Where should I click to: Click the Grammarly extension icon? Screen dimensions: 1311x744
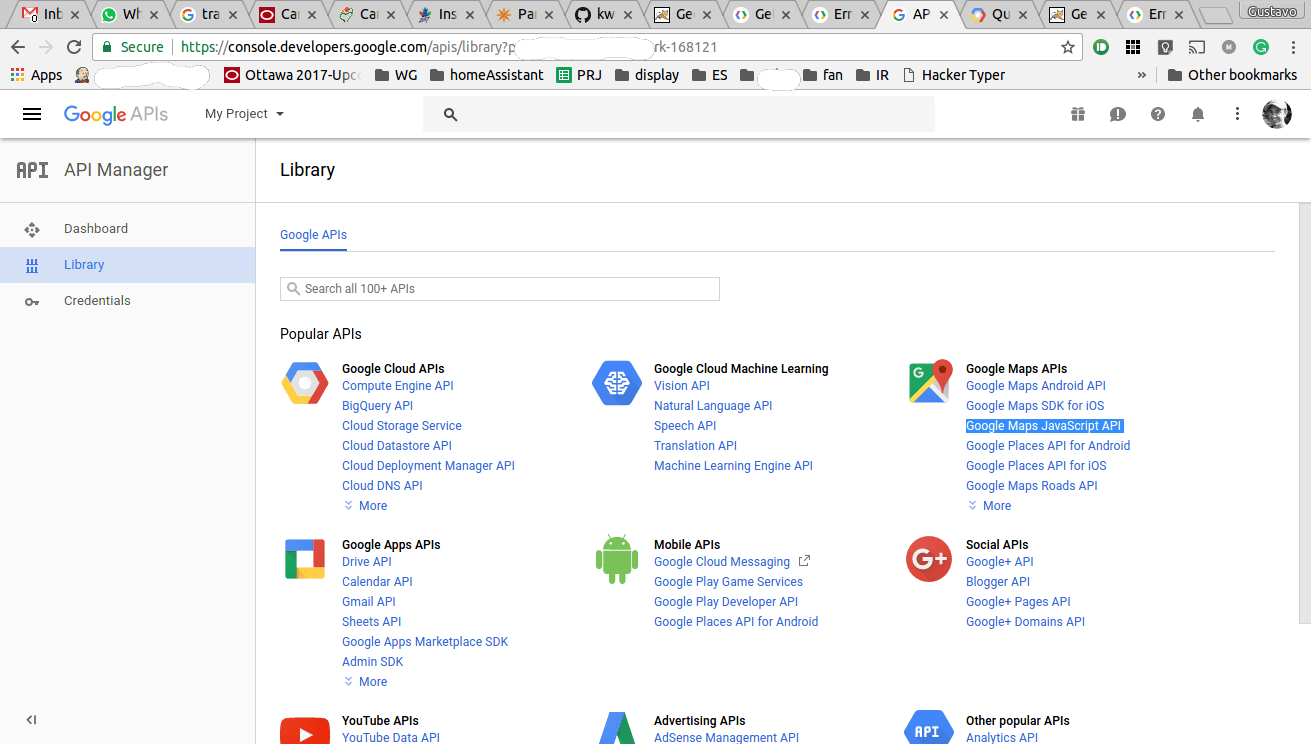tap(1261, 47)
